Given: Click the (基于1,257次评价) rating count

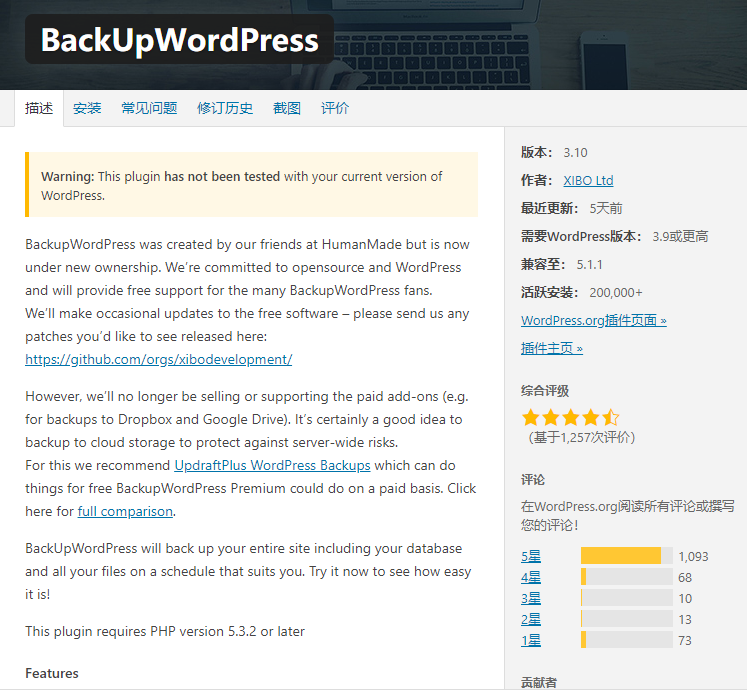Looking at the screenshot, I should [582, 437].
